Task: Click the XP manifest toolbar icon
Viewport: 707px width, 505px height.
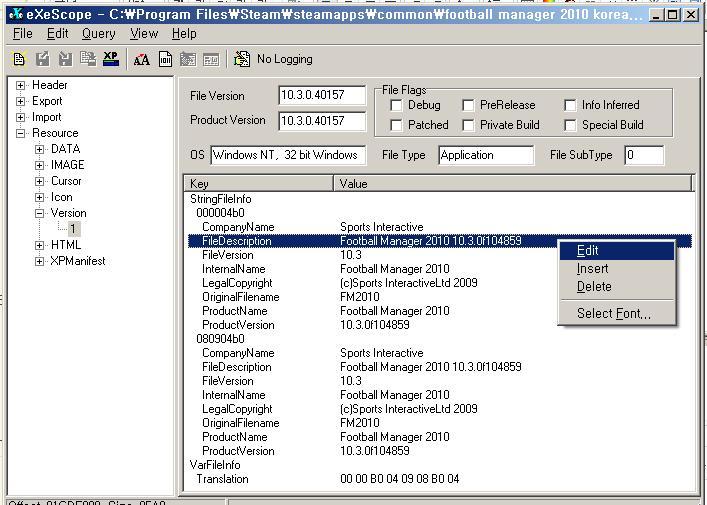Action: coord(110,59)
